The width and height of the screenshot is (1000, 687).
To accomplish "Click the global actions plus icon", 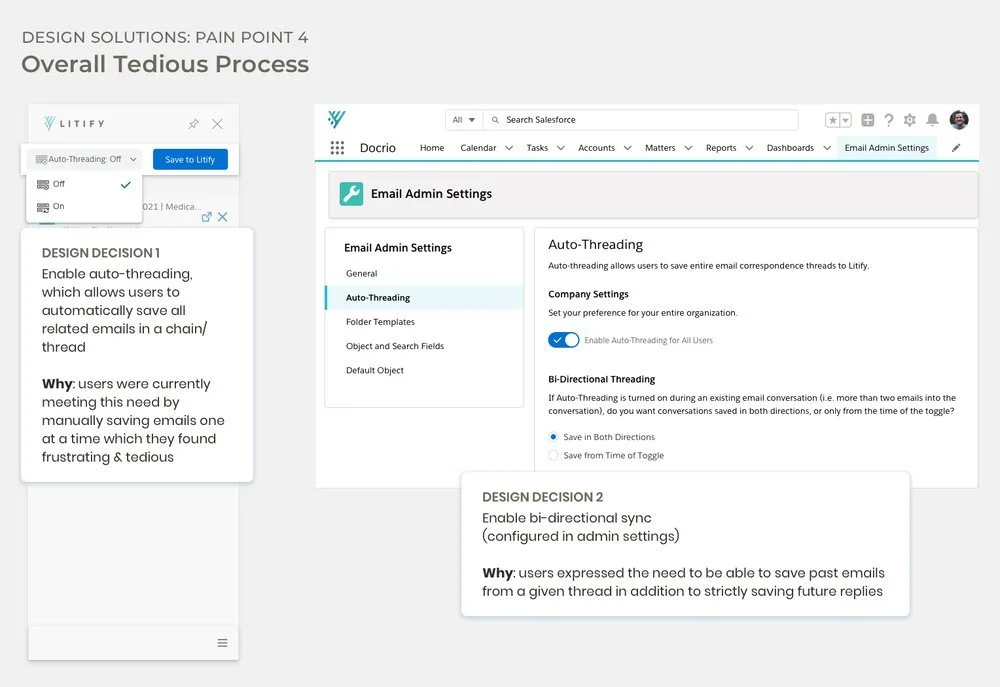I will tap(867, 120).
